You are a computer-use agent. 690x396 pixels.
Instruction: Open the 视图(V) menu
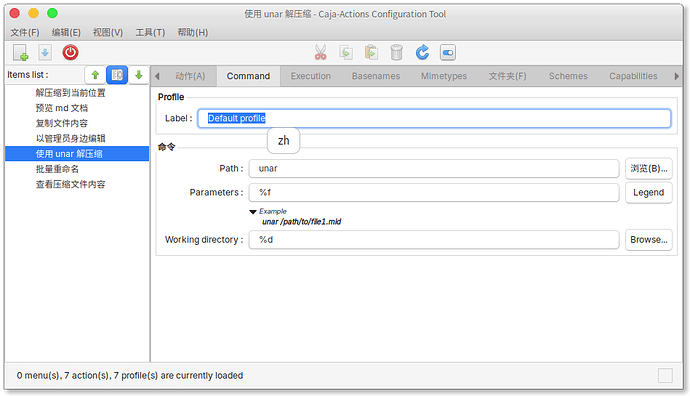tap(108, 33)
